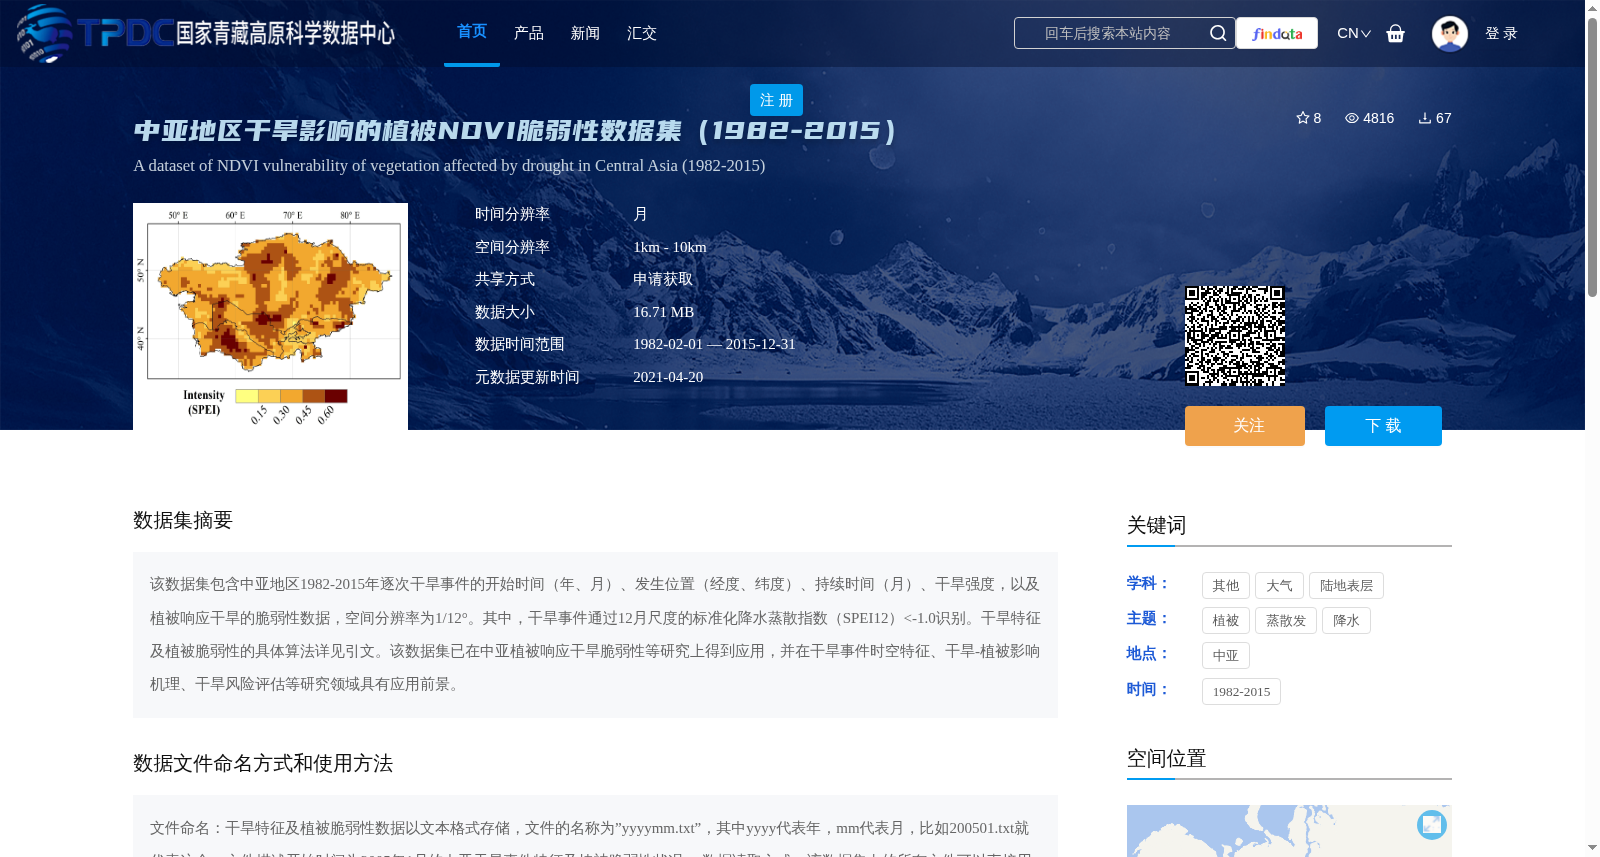
Task: Click the user avatar icon
Action: click(1449, 33)
